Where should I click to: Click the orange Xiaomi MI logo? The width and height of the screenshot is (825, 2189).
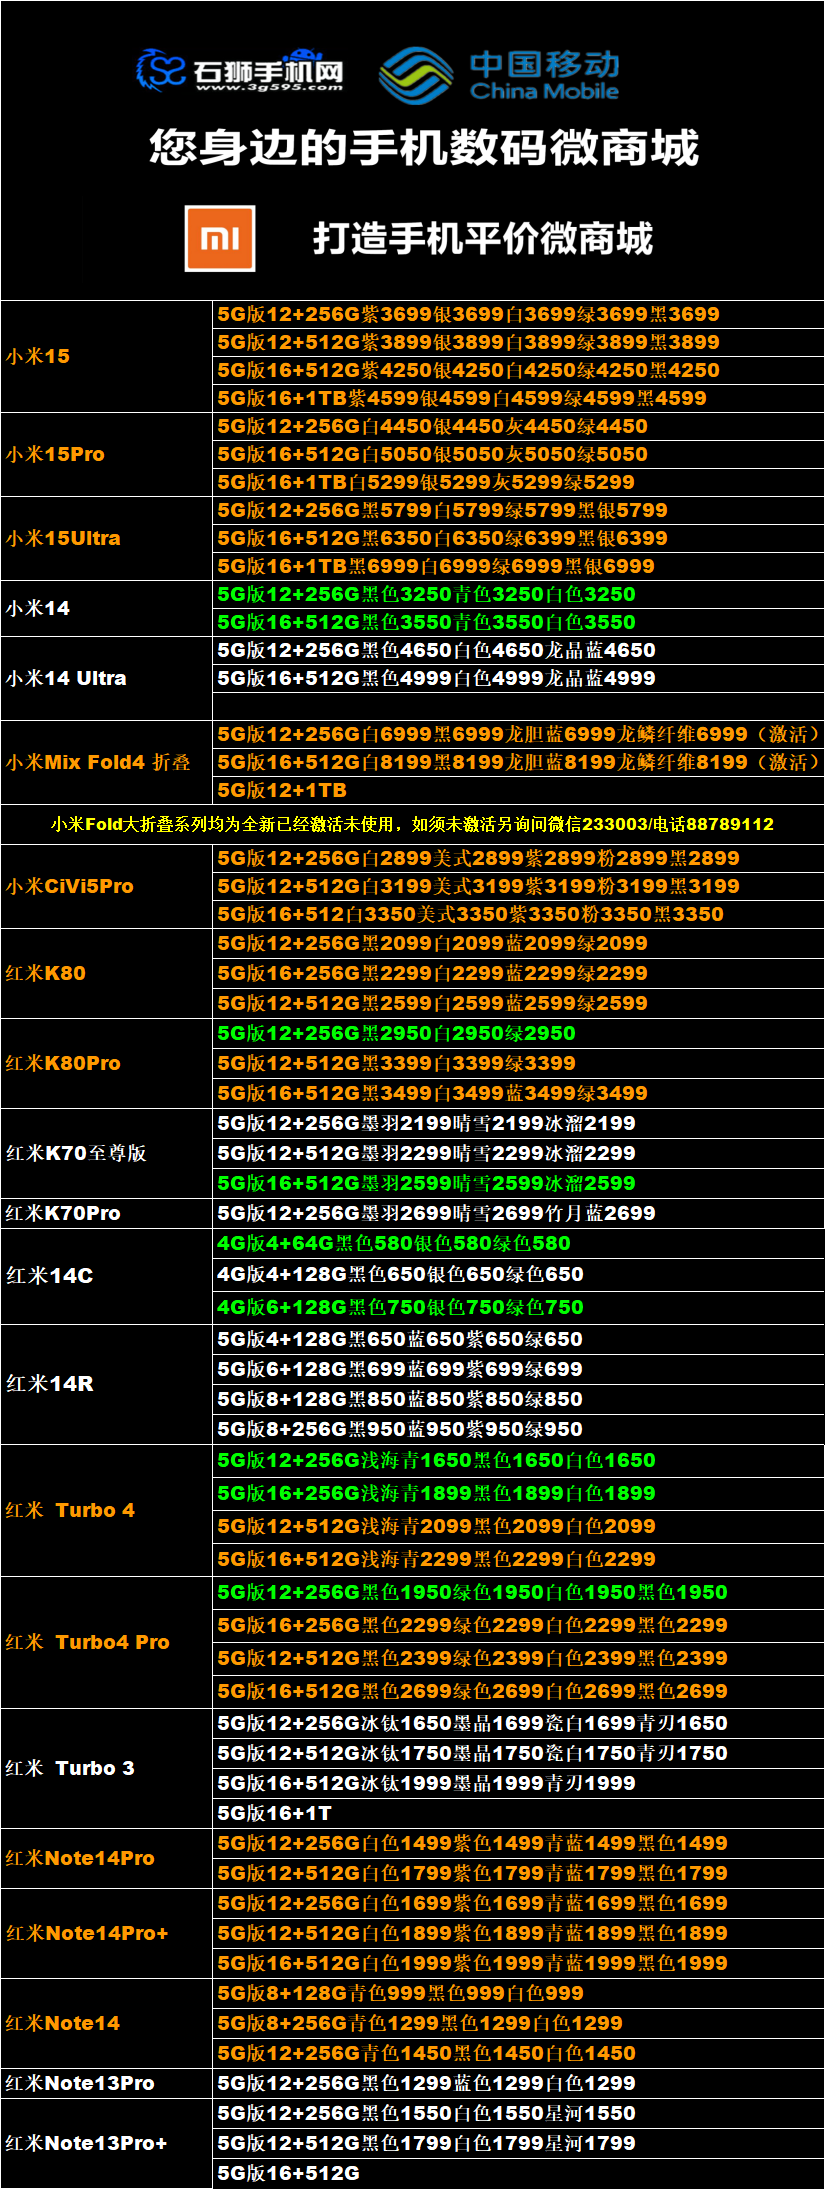tap(220, 238)
